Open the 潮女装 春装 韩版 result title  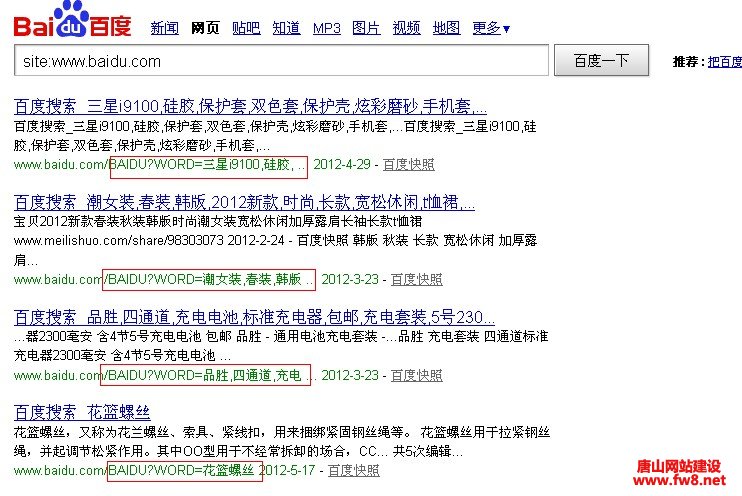(x=244, y=203)
